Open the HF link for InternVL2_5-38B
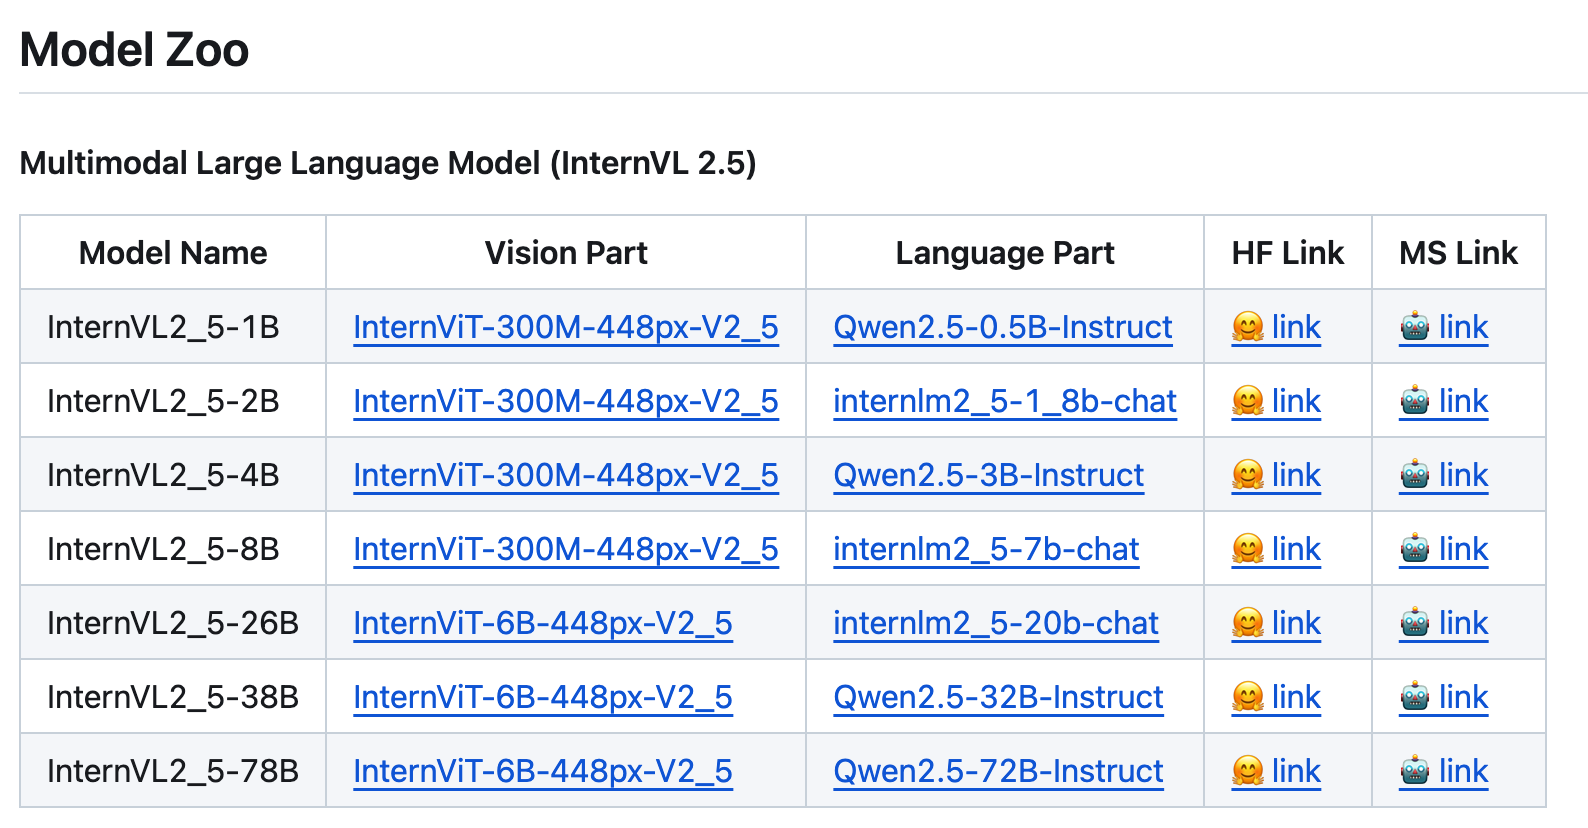Image resolution: width=1588 pixels, height=828 pixels. (1276, 697)
